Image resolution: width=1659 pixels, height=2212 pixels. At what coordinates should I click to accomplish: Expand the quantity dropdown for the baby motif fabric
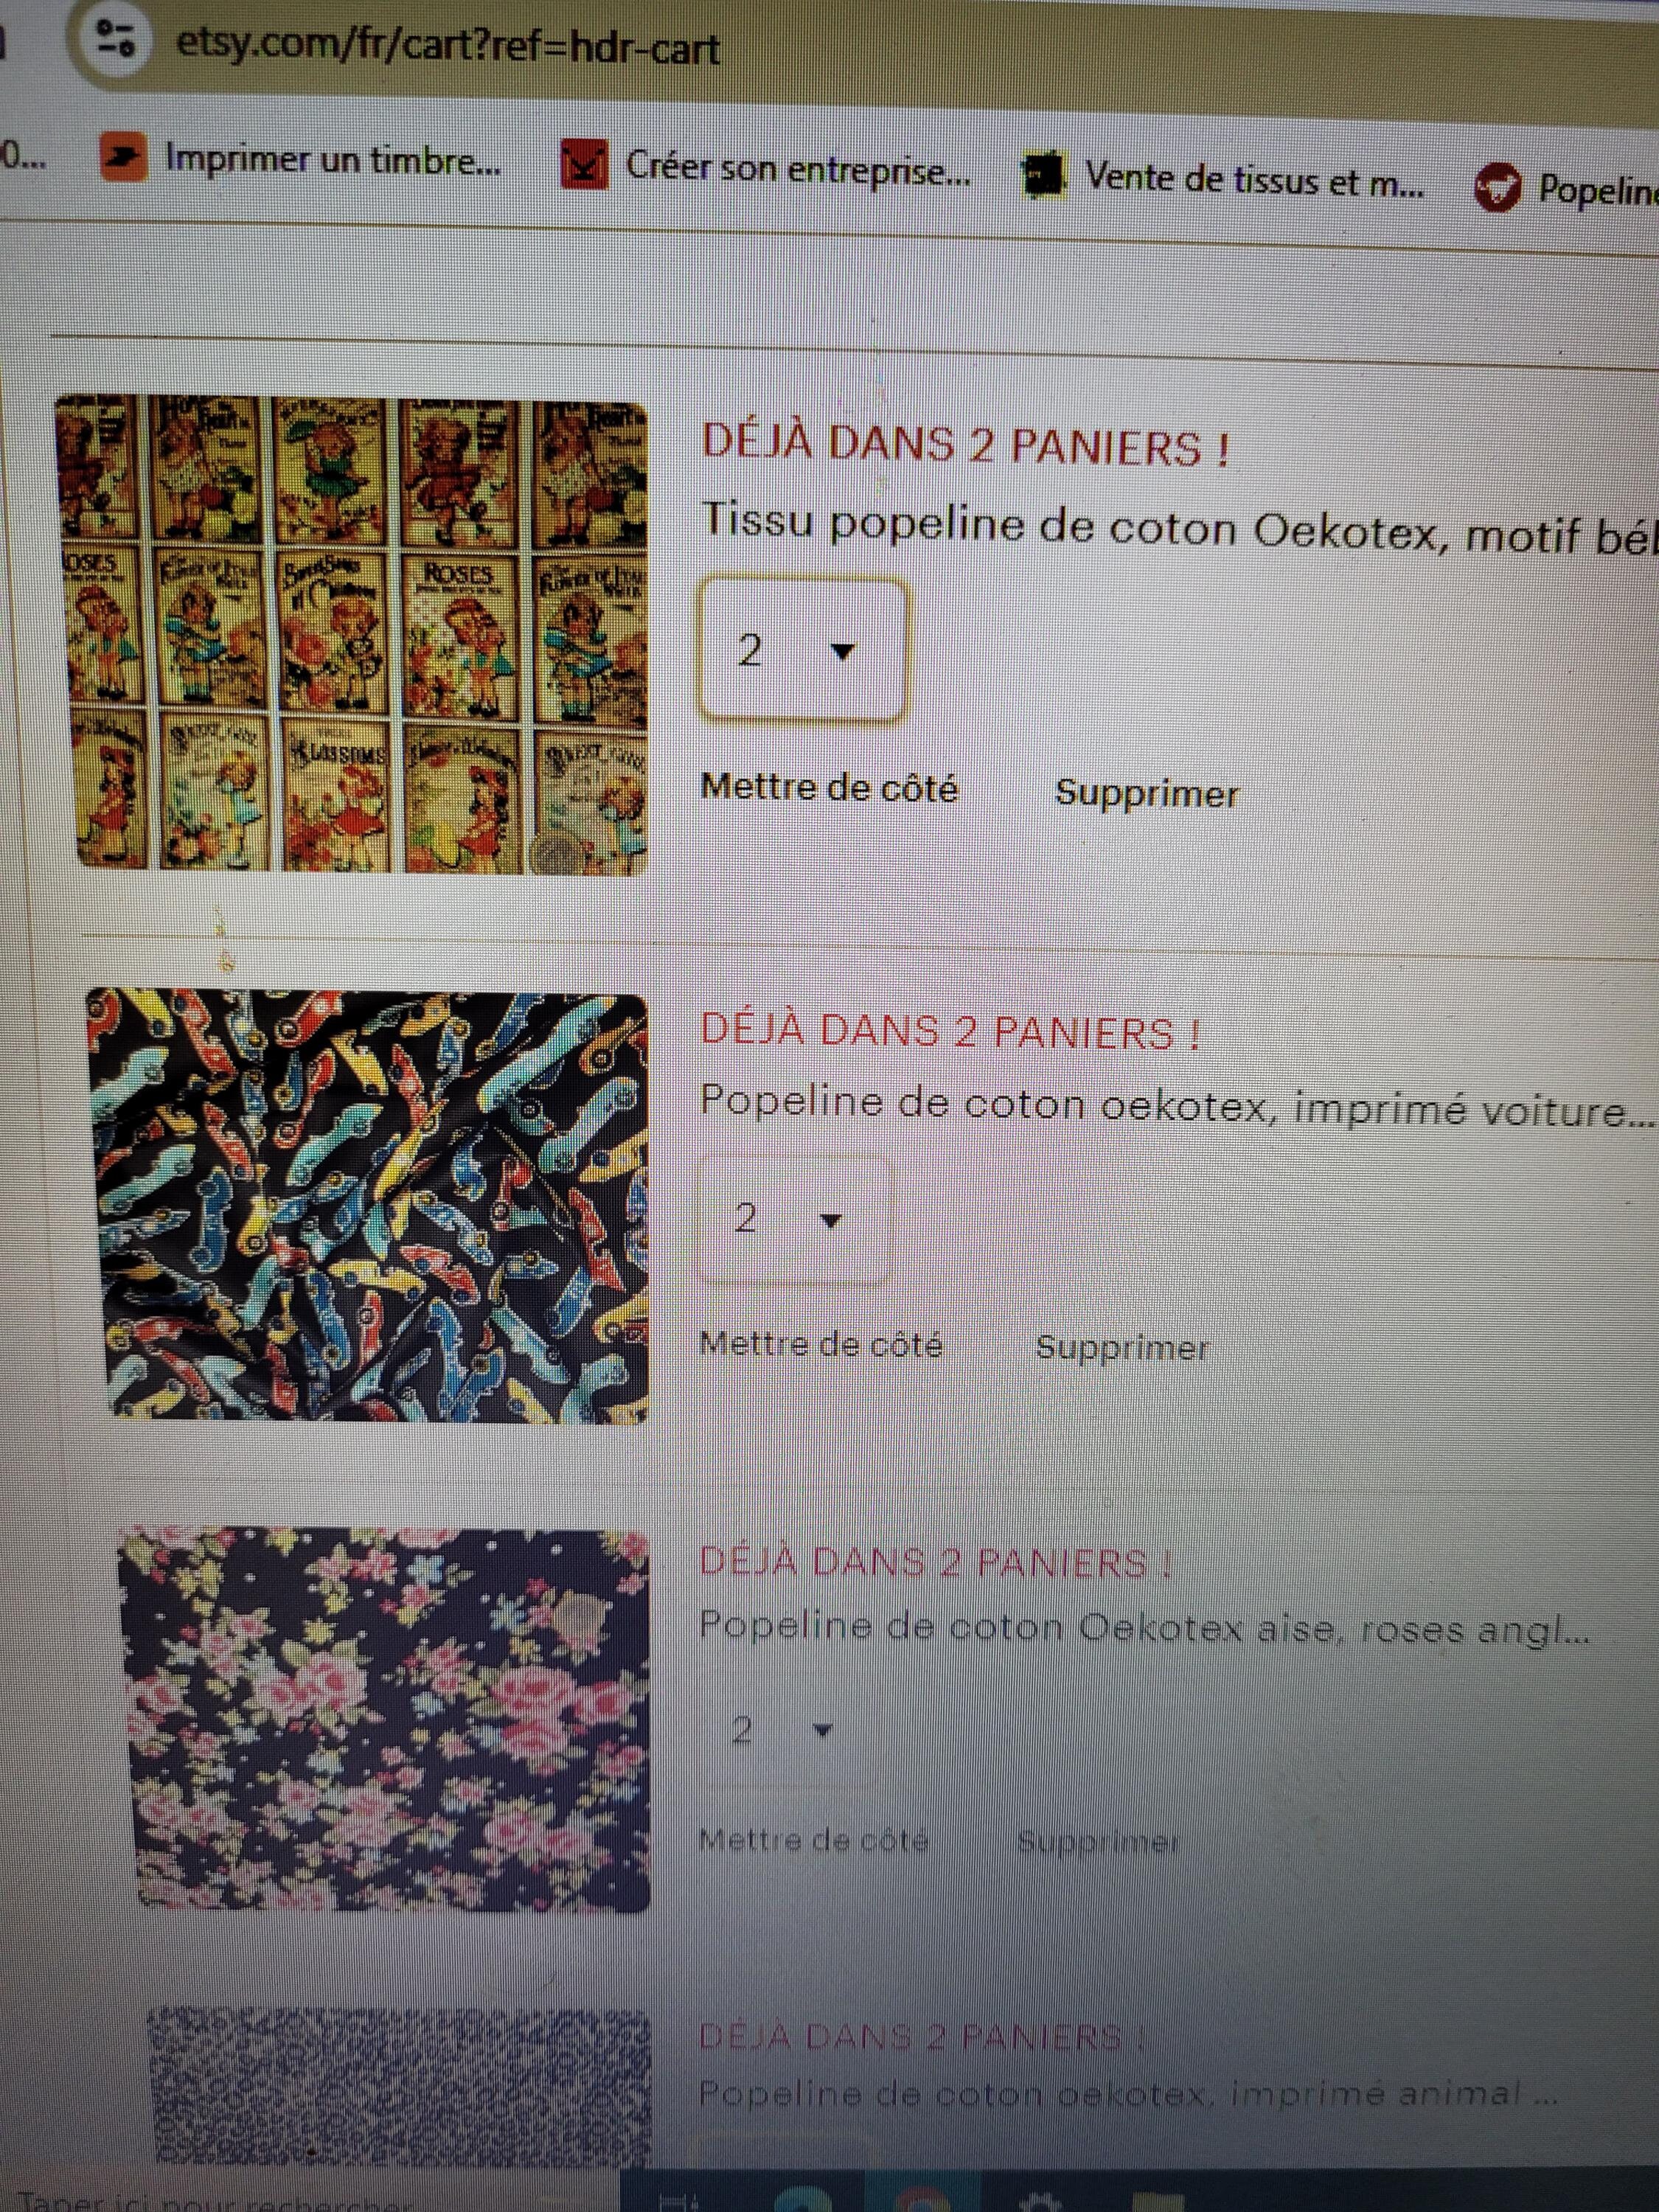[802, 650]
